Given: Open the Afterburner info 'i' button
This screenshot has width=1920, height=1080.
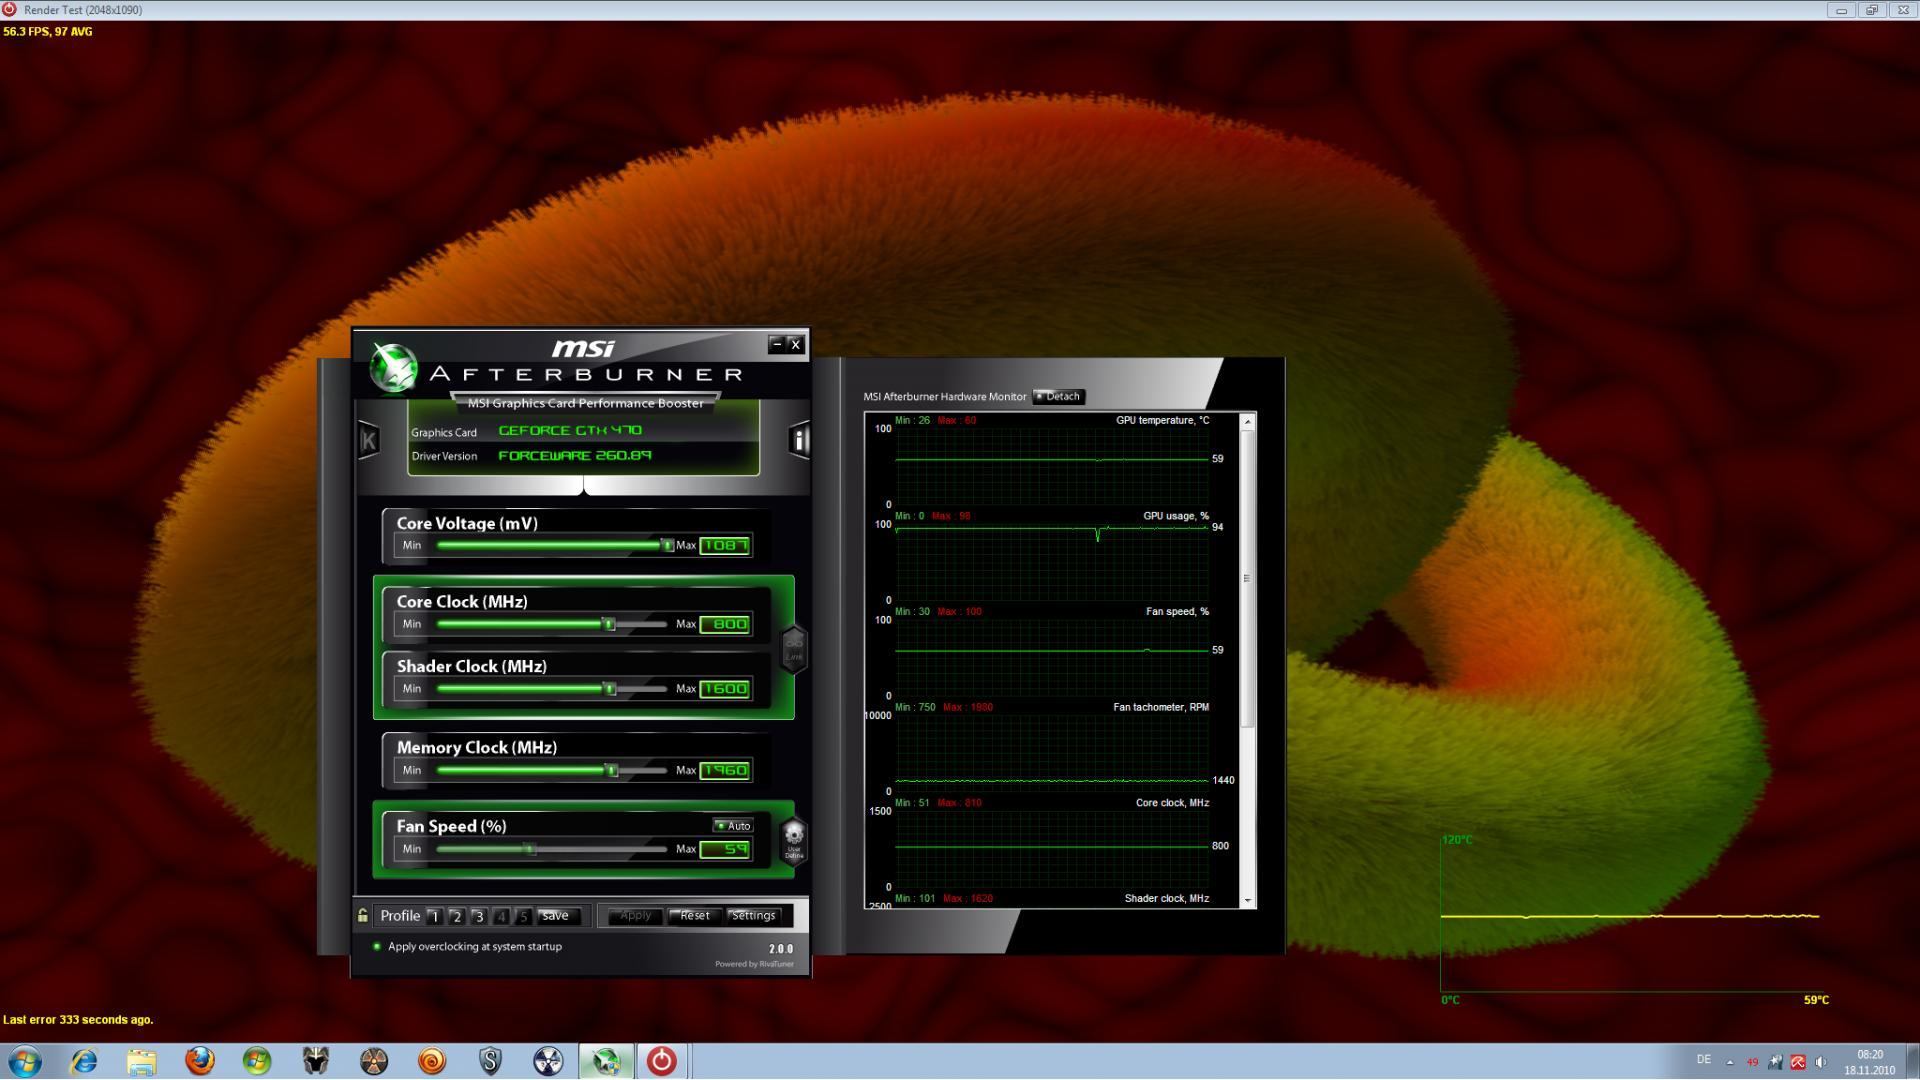Looking at the screenshot, I should 799,440.
